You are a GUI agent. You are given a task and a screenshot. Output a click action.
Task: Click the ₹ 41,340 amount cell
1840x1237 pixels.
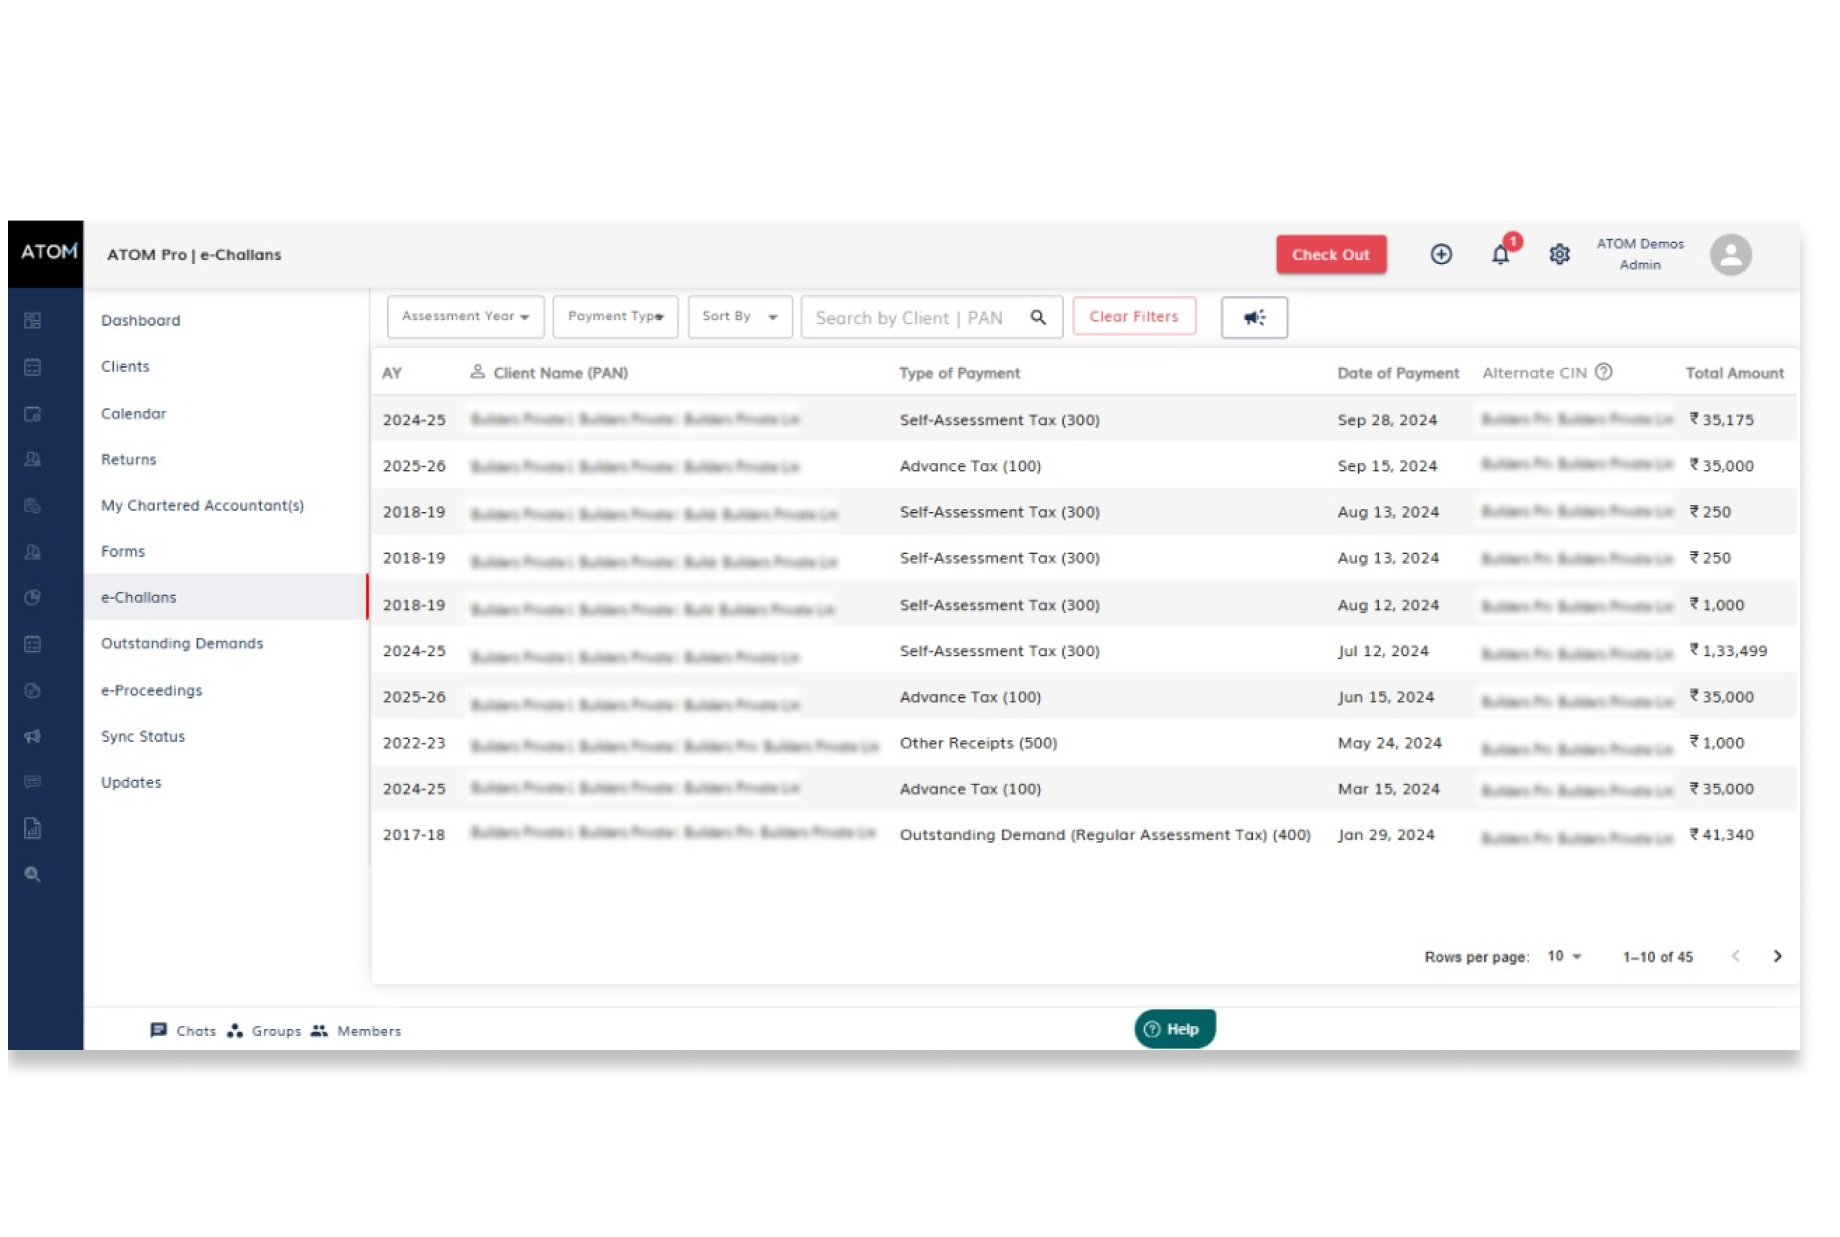pyautogui.click(x=1722, y=835)
